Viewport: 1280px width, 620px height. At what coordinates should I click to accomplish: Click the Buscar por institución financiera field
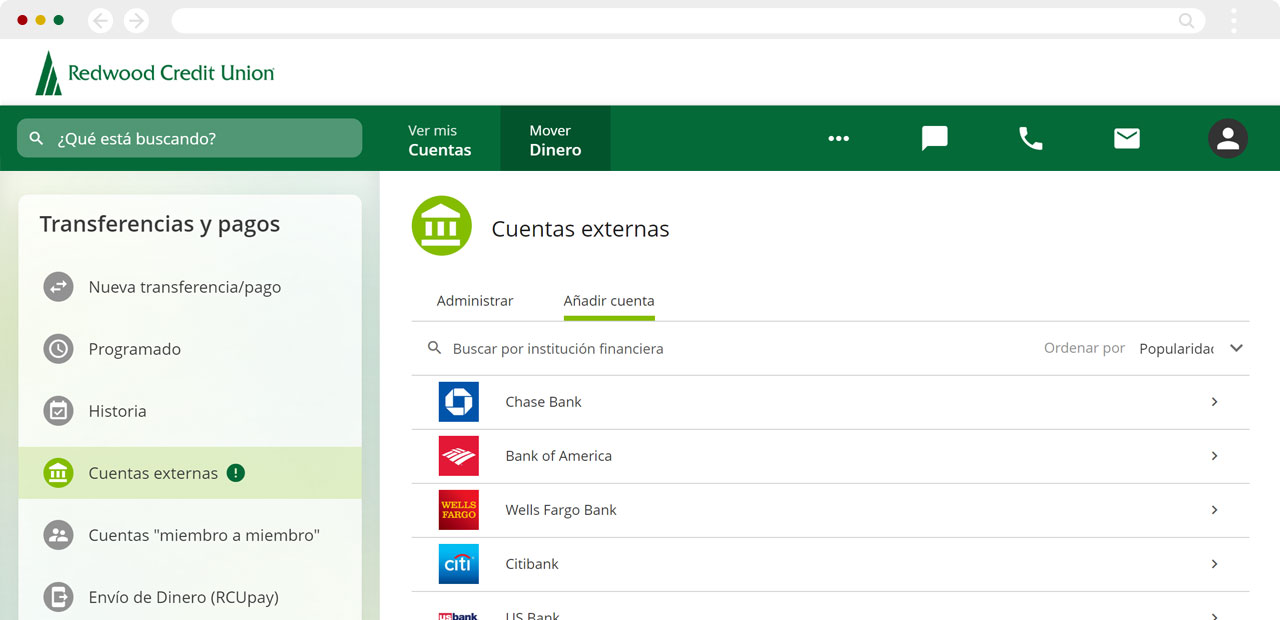pyautogui.click(x=558, y=349)
